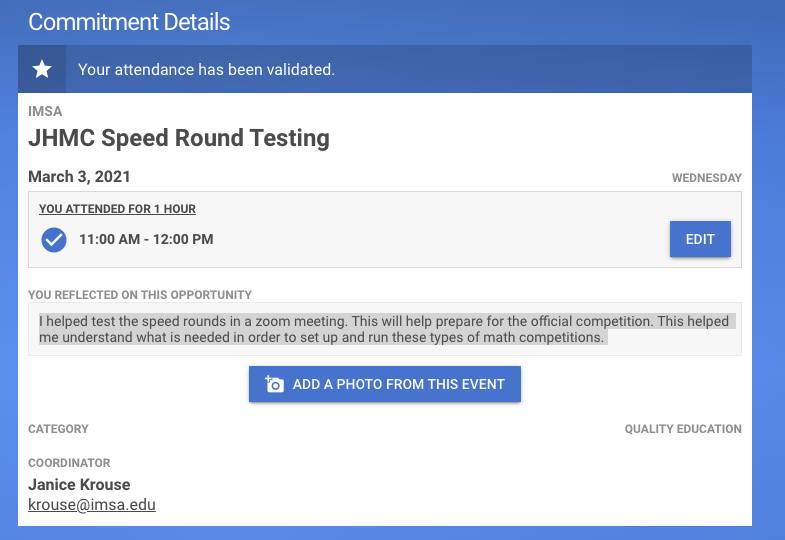This screenshot has width=785, height=540.
Task: Click the WEDNESDAY day label
Action: pyautogui.click(x=706, y=178)
